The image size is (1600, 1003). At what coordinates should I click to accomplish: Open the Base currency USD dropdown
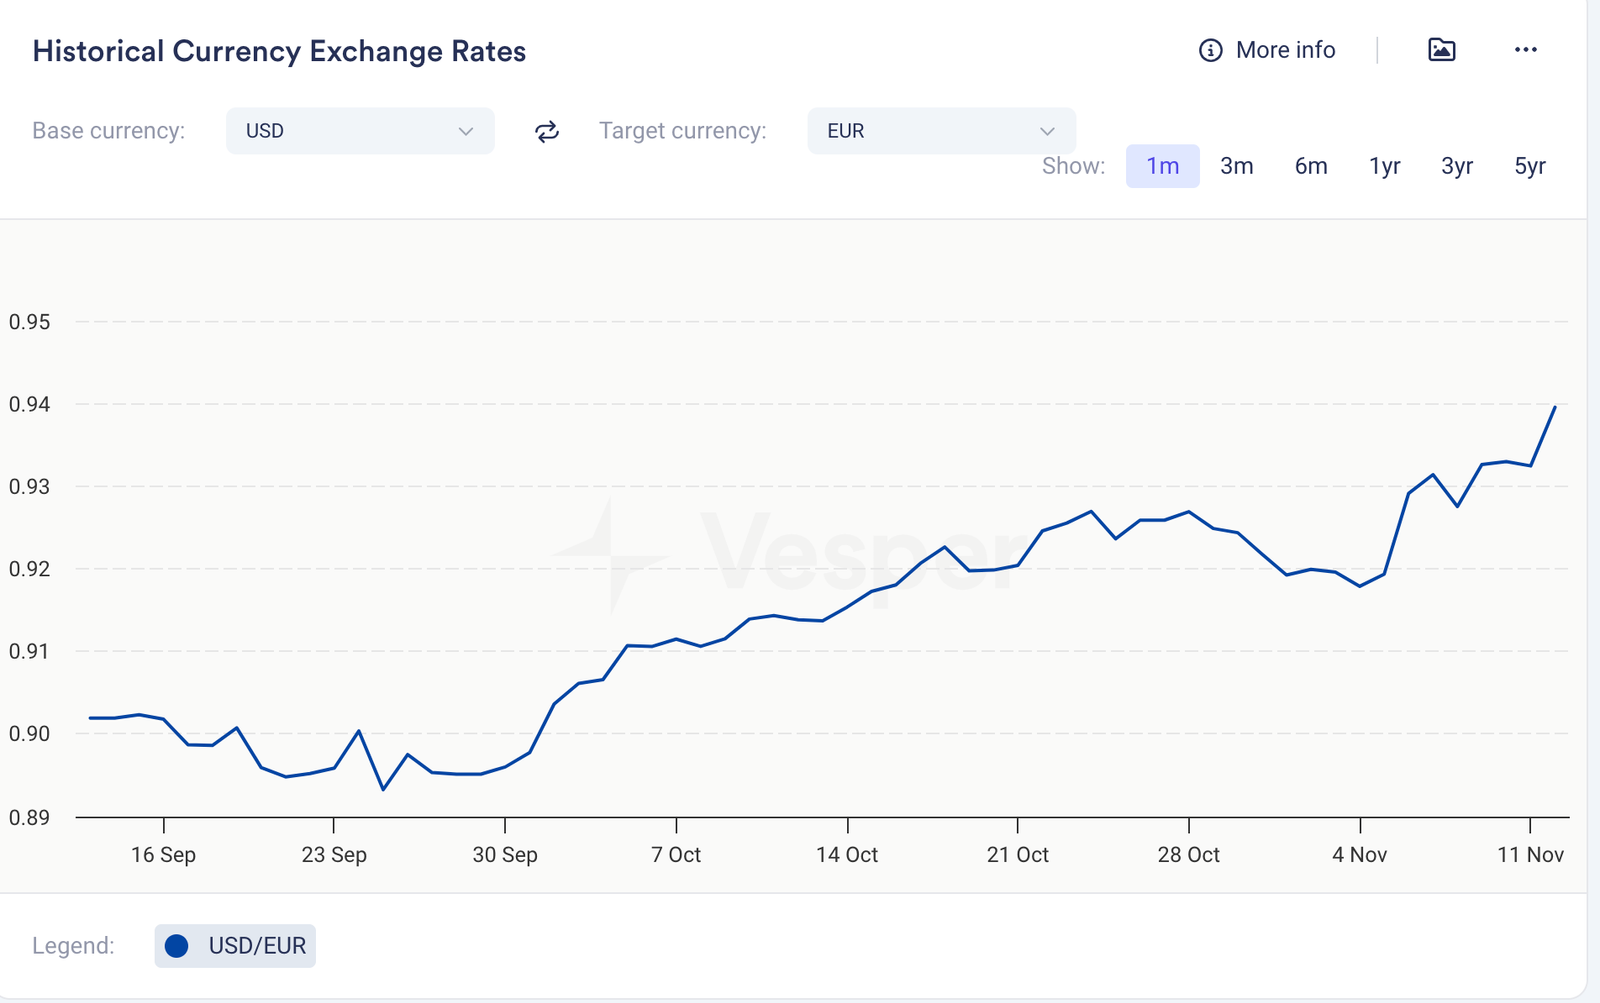(x=359, y=131)
